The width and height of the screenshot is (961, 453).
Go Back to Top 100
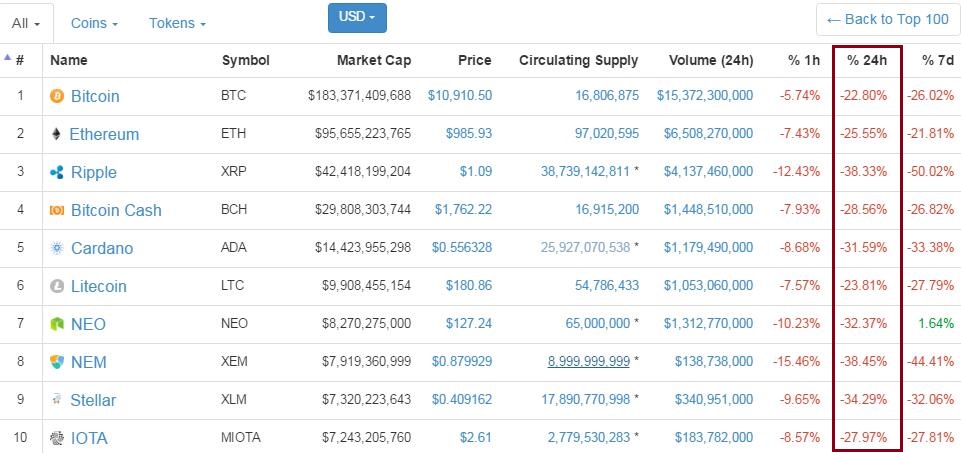pos(887,19)
